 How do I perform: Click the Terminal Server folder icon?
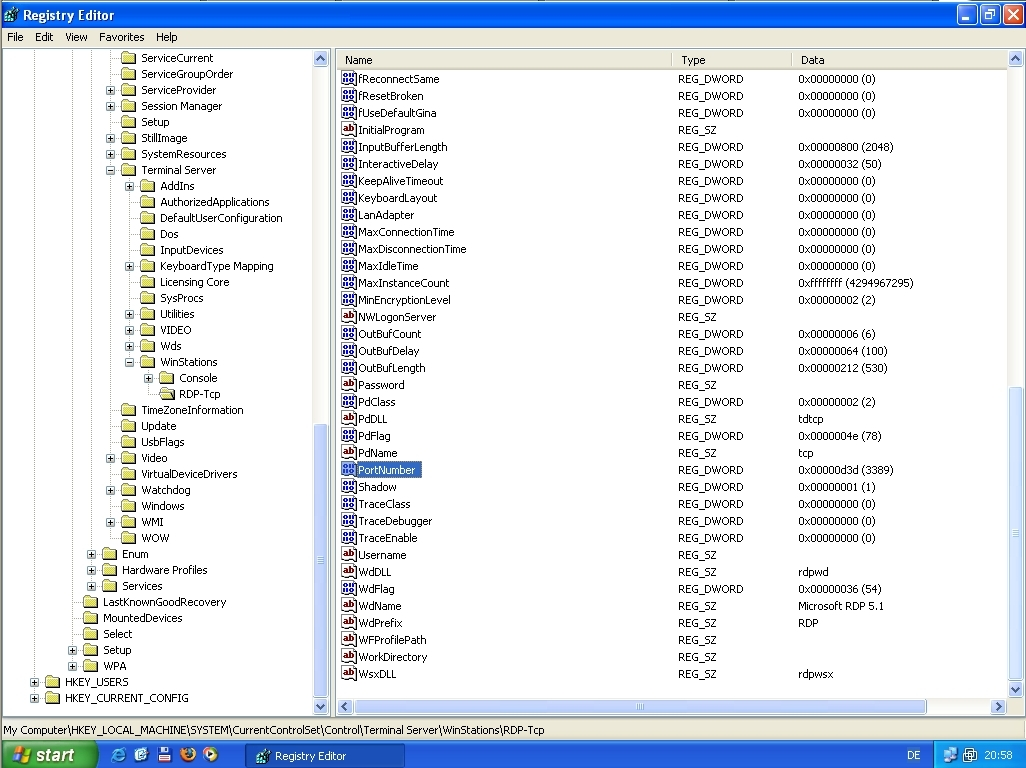click(x=128, y=170)
